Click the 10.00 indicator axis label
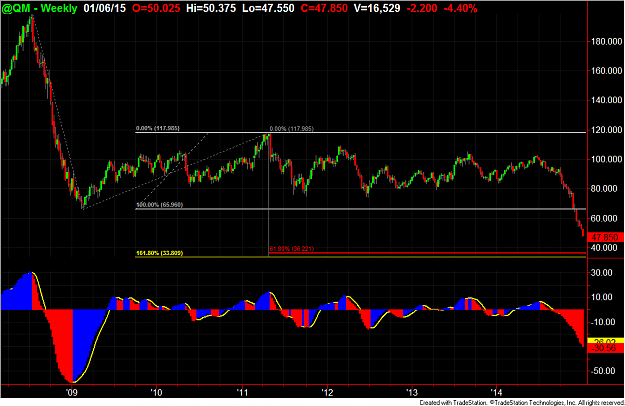This screenshot has height=406, width=625. (x=601, y=297)
